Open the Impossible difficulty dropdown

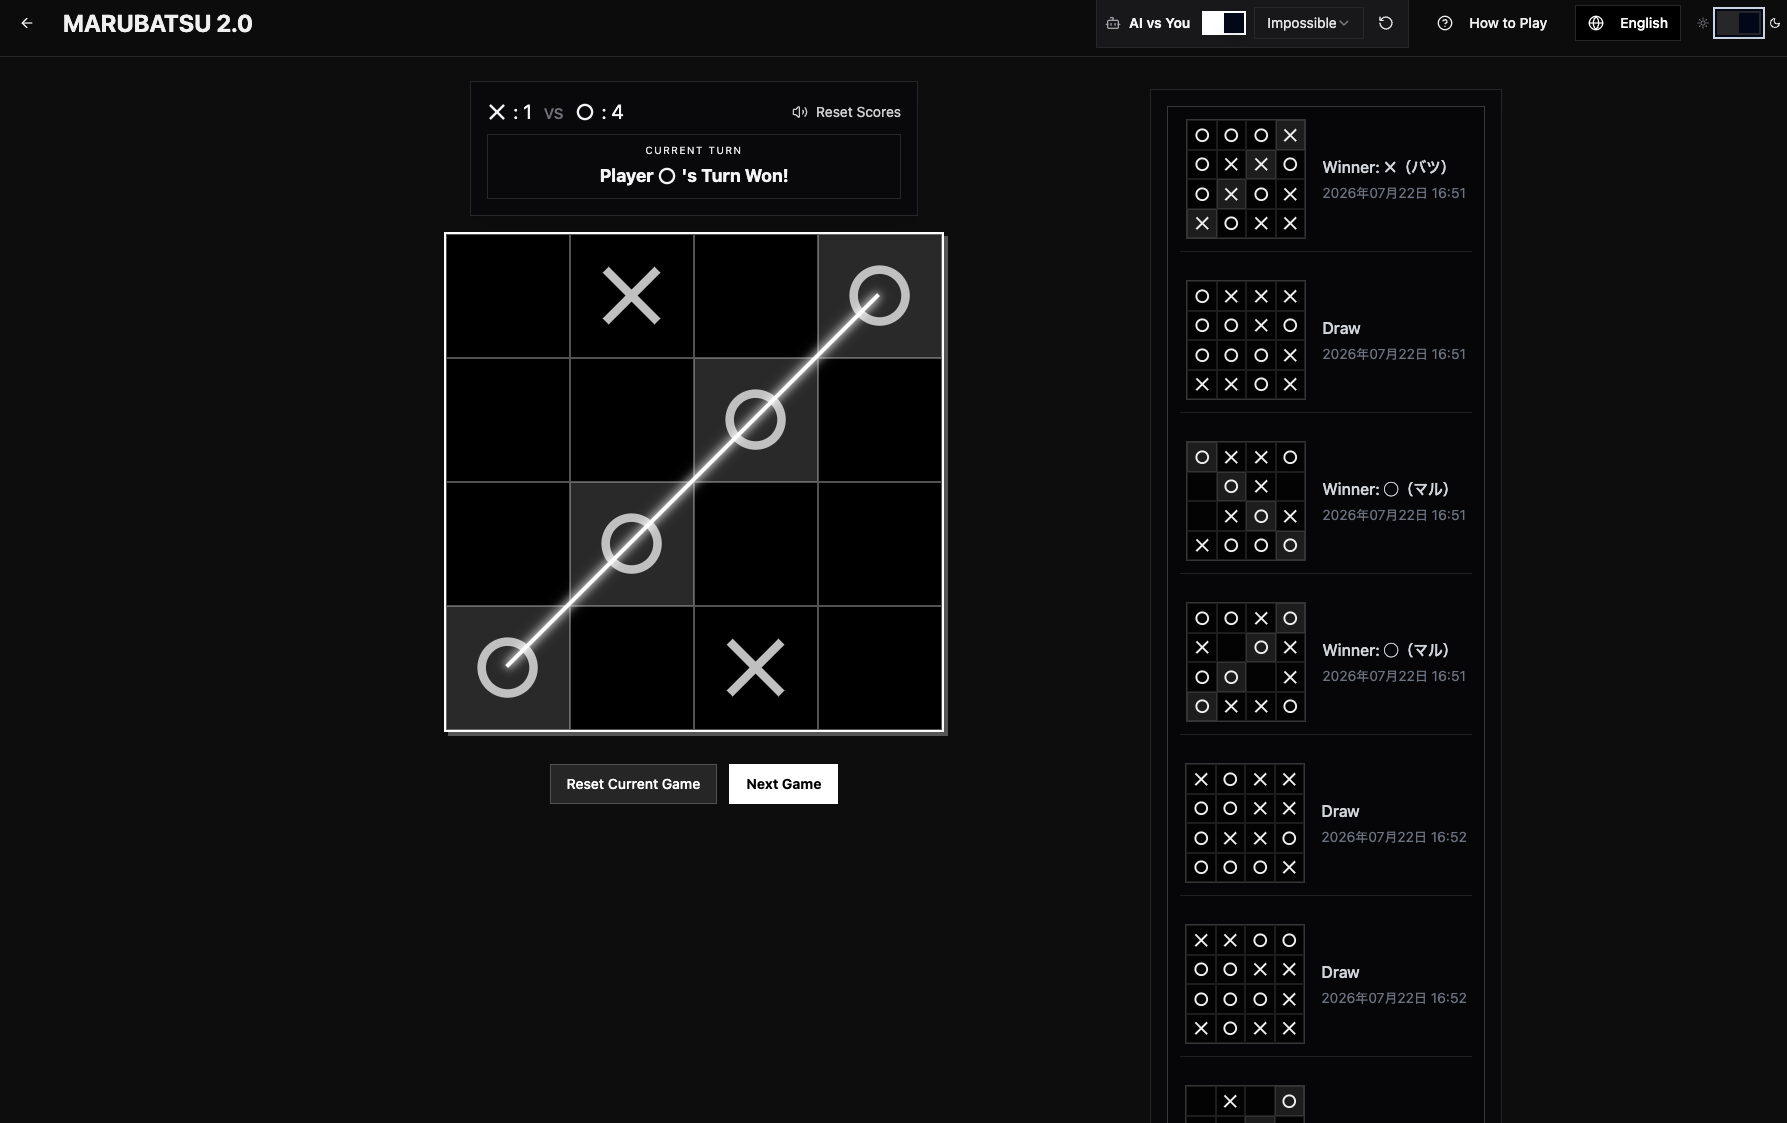(1308, 23)
